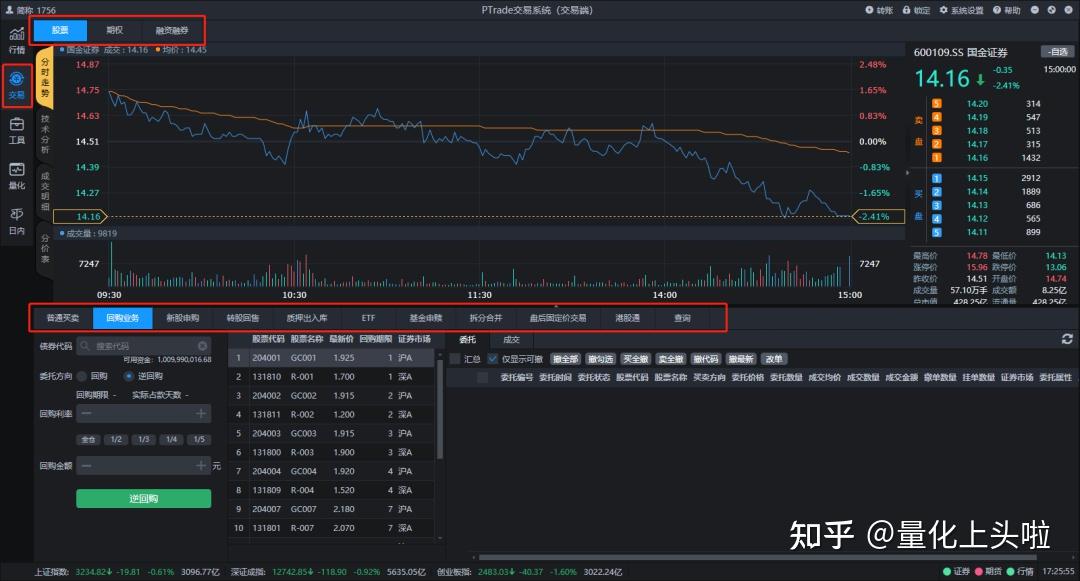The image size is (1080, 581).
Task: Click the 撤全部 cancel-all button
Action: coord(565,358)
